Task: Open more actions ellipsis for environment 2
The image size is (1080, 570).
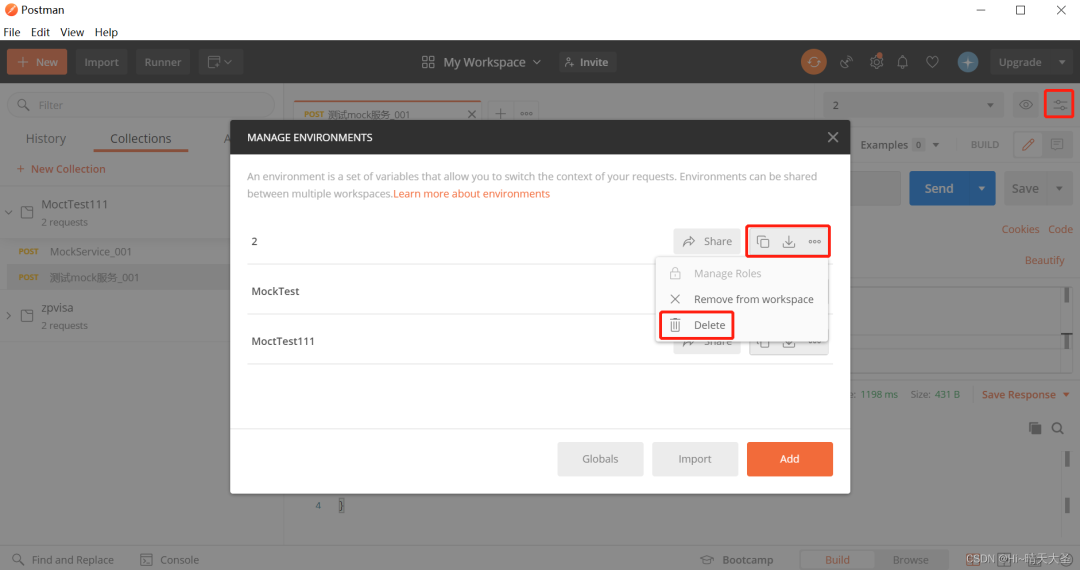Action: tap(814, 242)
